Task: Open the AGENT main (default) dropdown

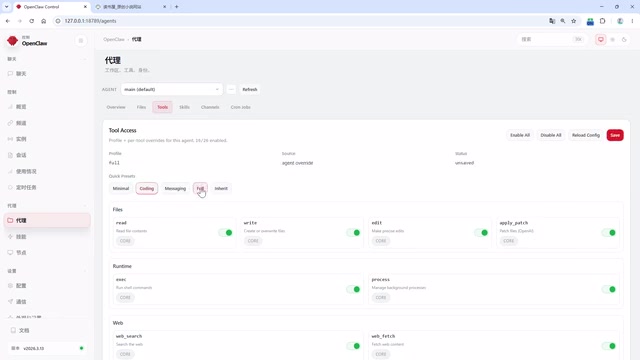Action: tap(172, 89)
